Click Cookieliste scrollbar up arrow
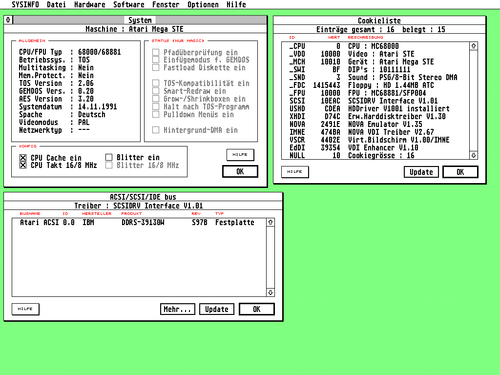The height and width of the screenshot is (375, 500). 473,46
